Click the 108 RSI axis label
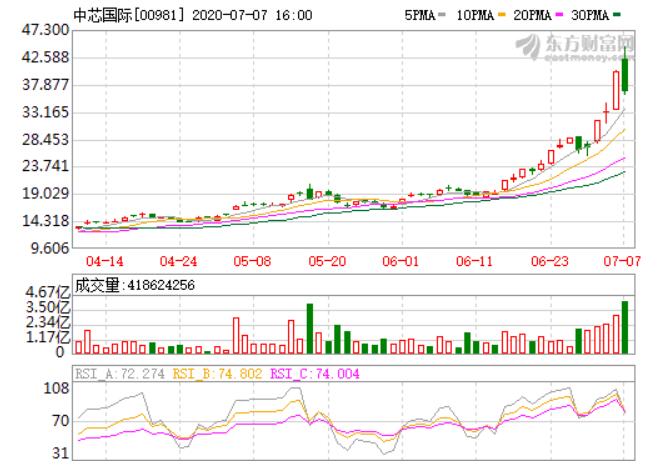660x470 pixels. [x=56, y=388]
